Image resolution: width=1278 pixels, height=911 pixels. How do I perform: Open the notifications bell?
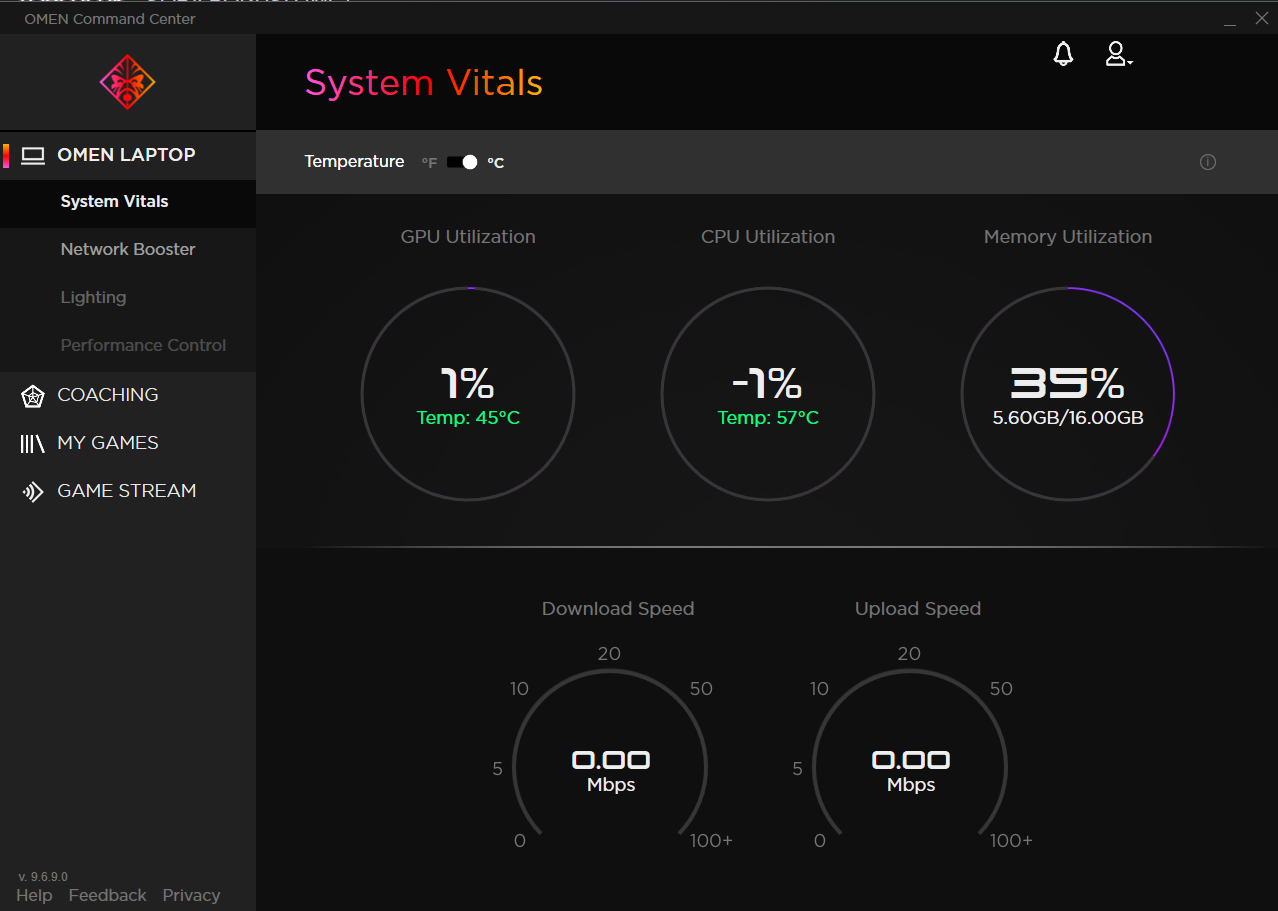tap(1063, 54)
